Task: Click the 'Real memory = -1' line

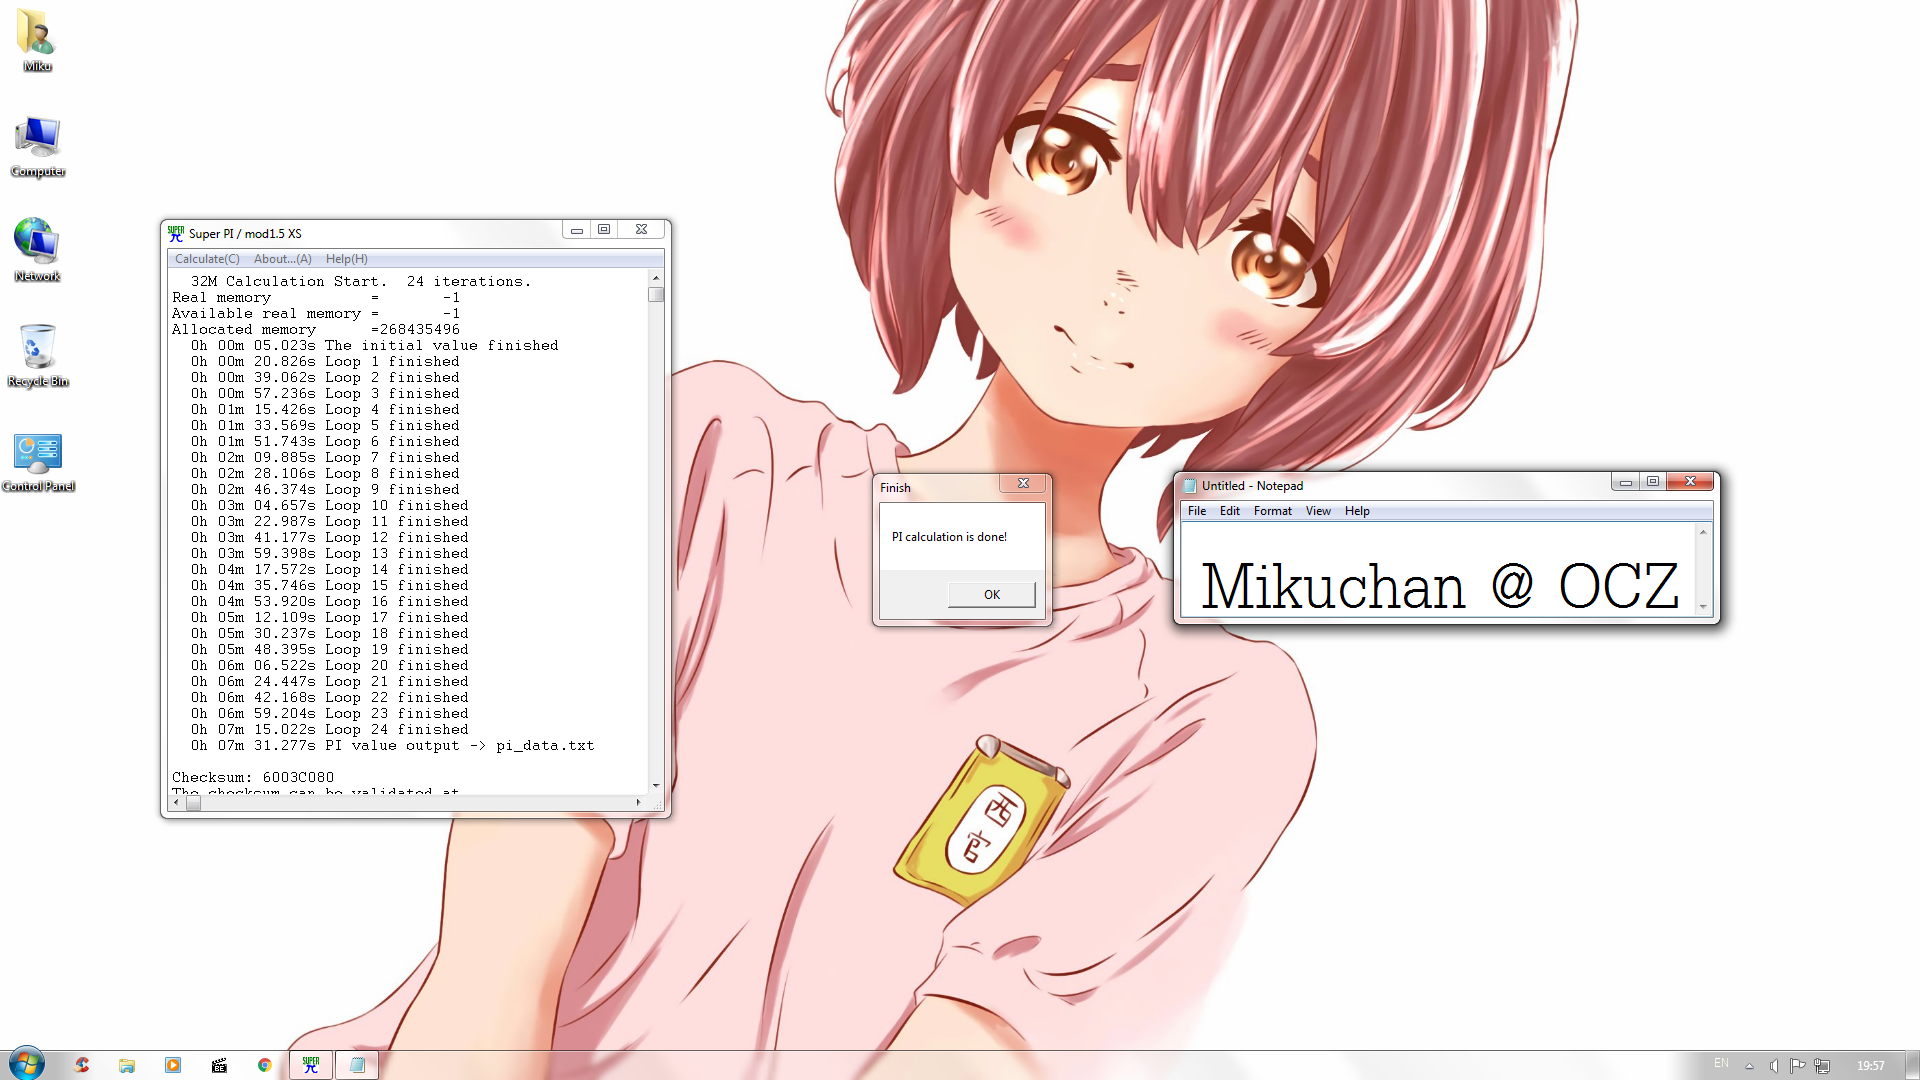Action: click(316, 297)
